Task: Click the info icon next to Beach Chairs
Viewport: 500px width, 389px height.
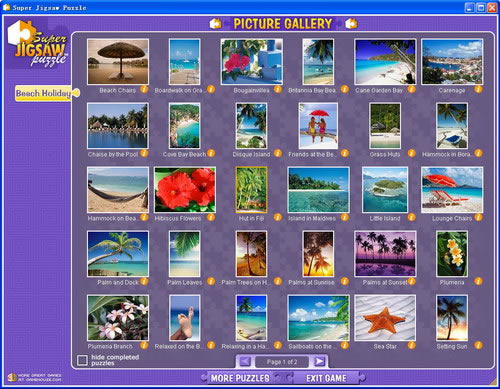Action: coord(144,89)
